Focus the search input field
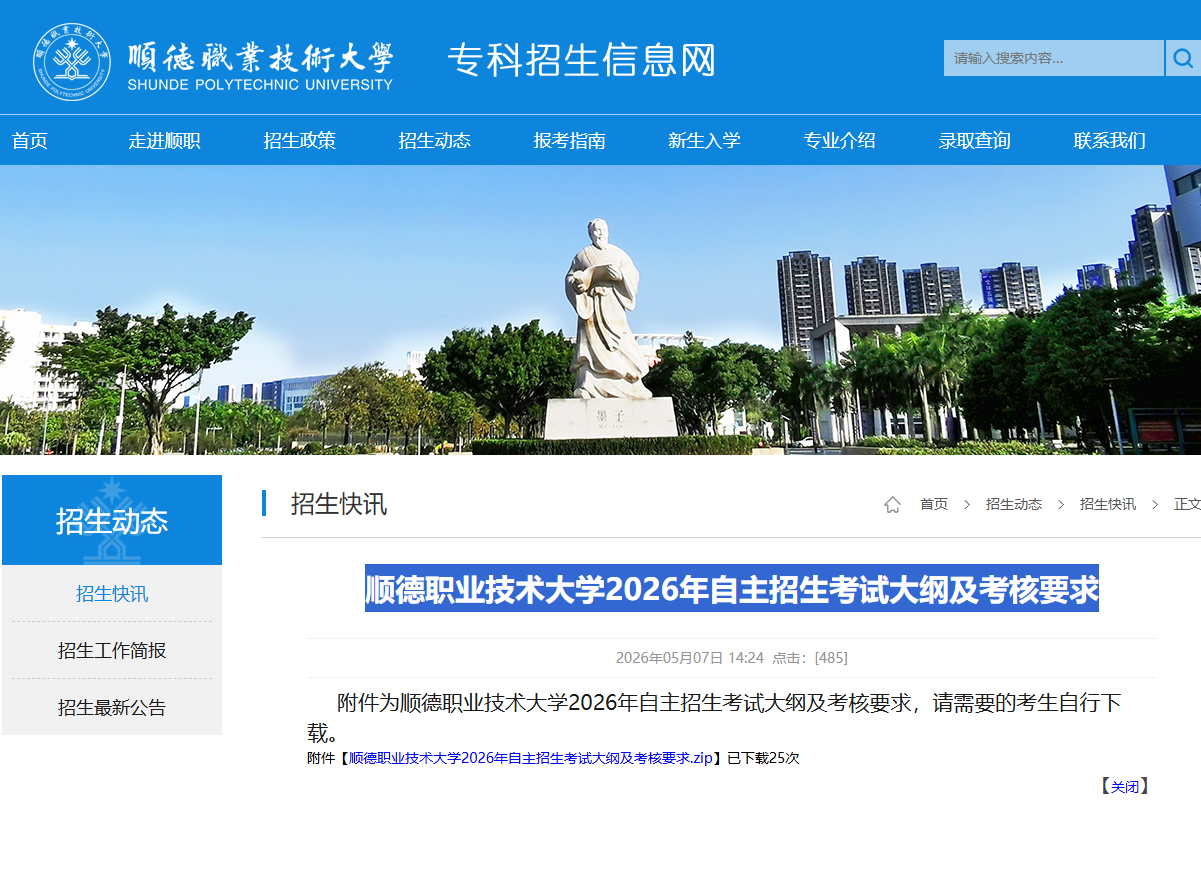The height and width of the screenshot is (885, 1201). (1054, 58)
